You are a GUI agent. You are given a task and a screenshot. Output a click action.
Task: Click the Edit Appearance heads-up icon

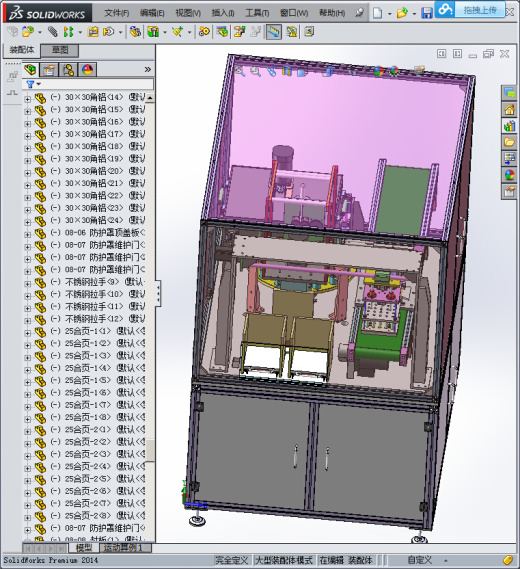pyautogui.click(x=378, y=71)
